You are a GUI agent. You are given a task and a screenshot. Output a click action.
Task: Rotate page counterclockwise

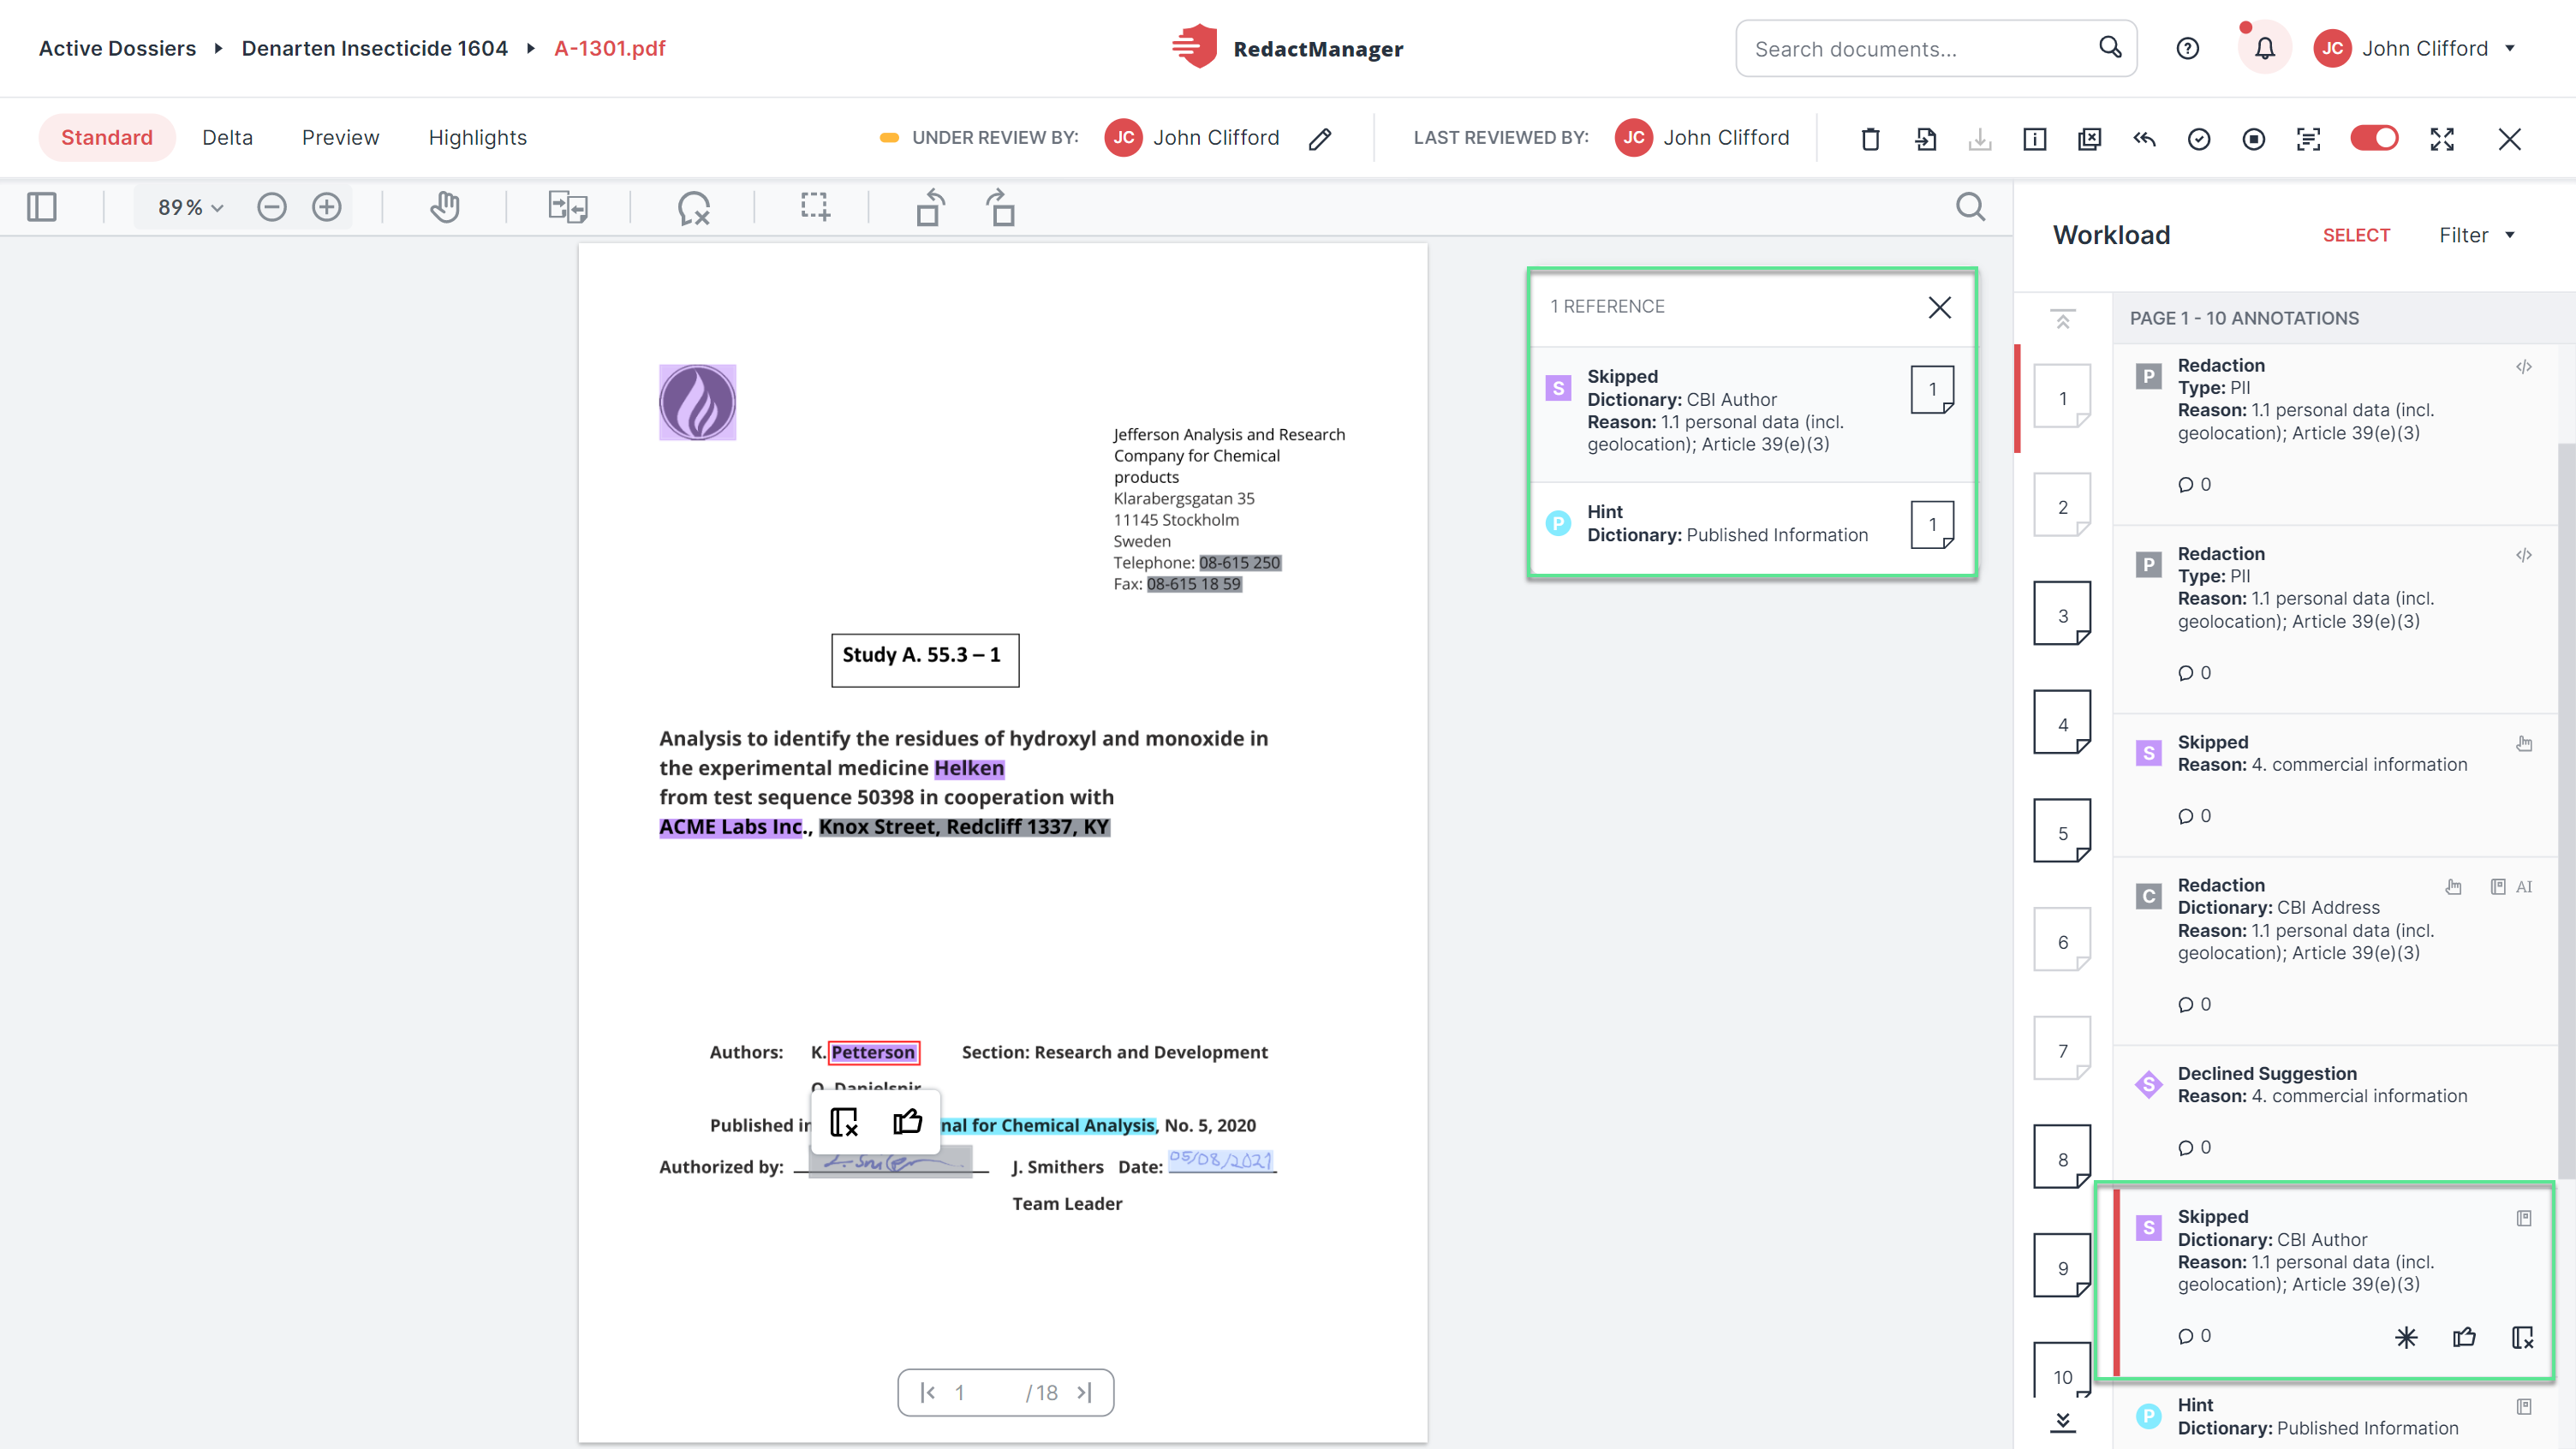[930, 207]
